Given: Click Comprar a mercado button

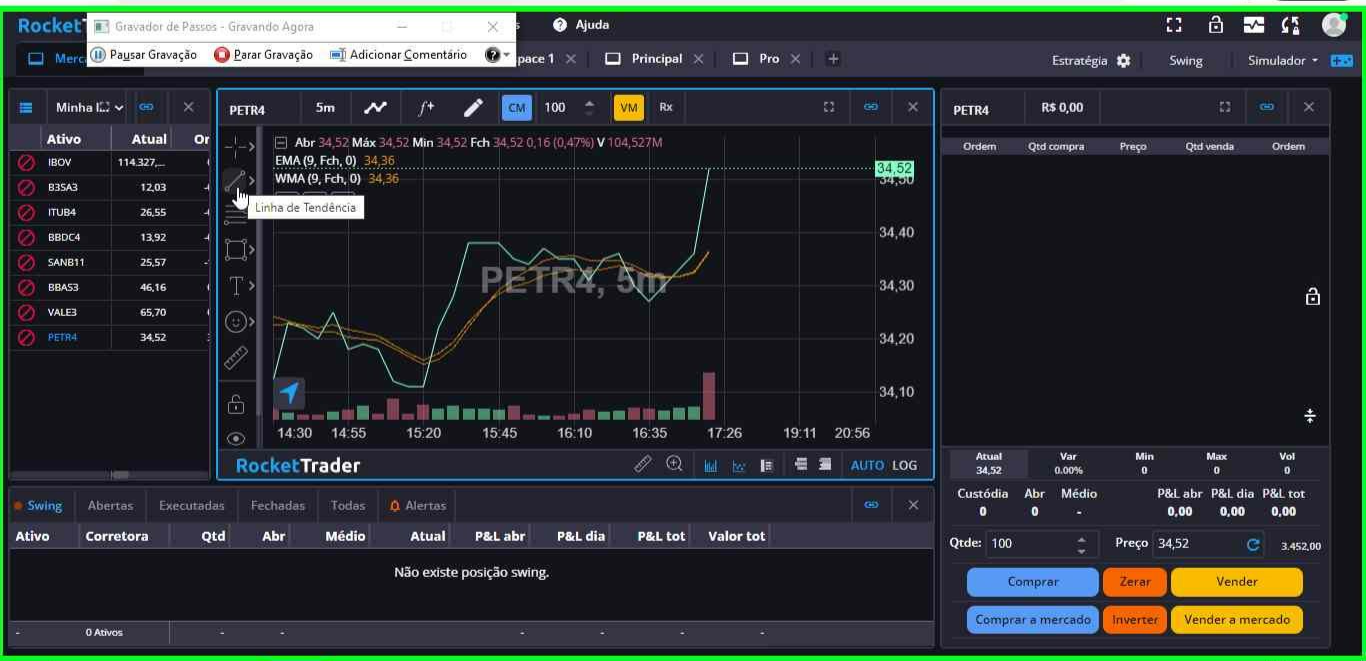Looking at the screenshot, I should 1033,619.
